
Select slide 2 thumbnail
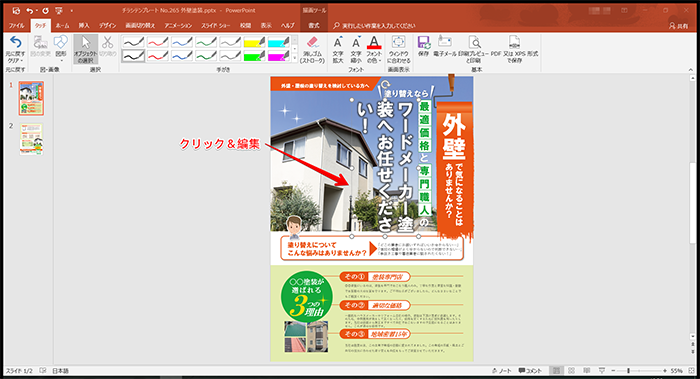tap(31, 139)
